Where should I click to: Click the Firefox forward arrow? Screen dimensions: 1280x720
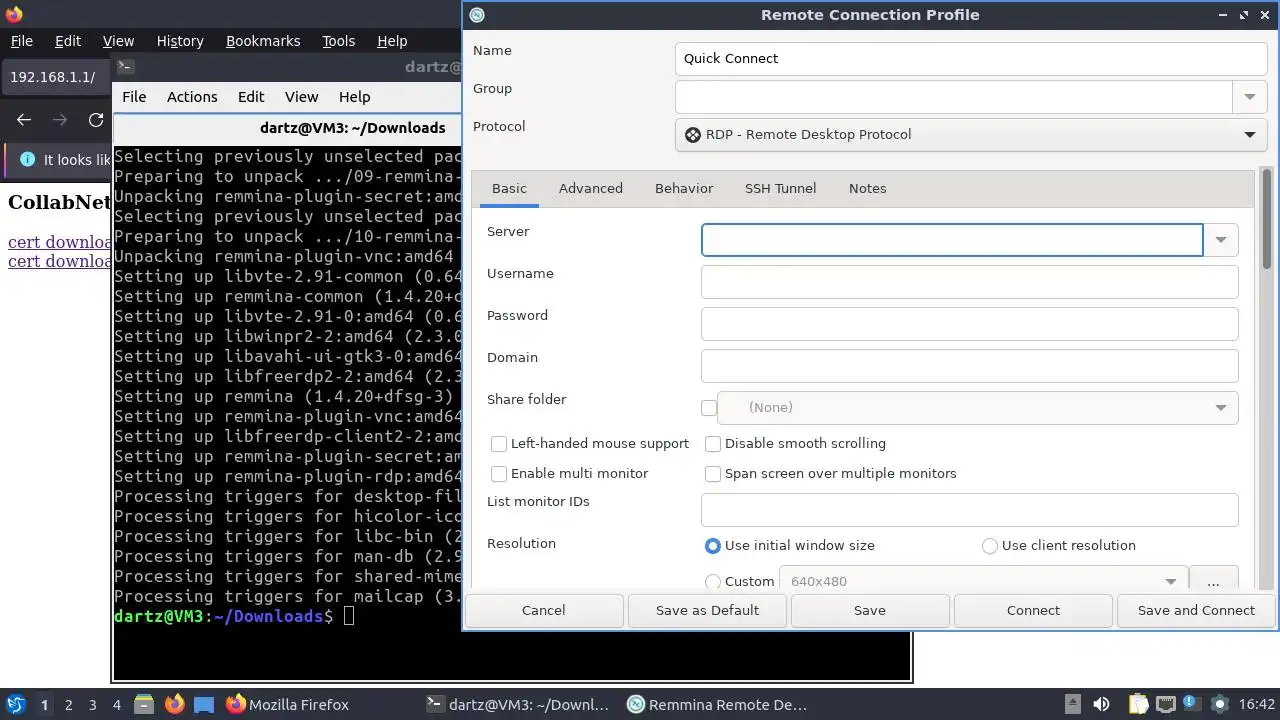click(x=60, y=120)
